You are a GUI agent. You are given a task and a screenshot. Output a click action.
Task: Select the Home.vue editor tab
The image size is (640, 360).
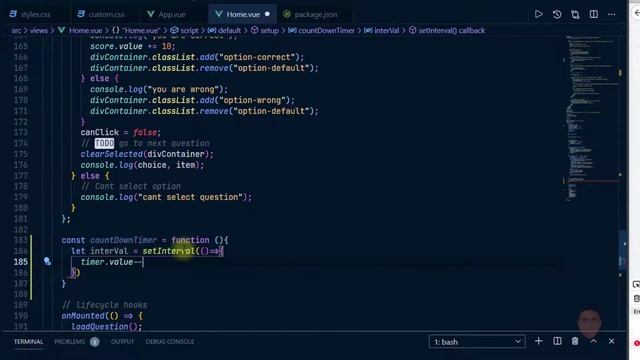click(242, 14)
